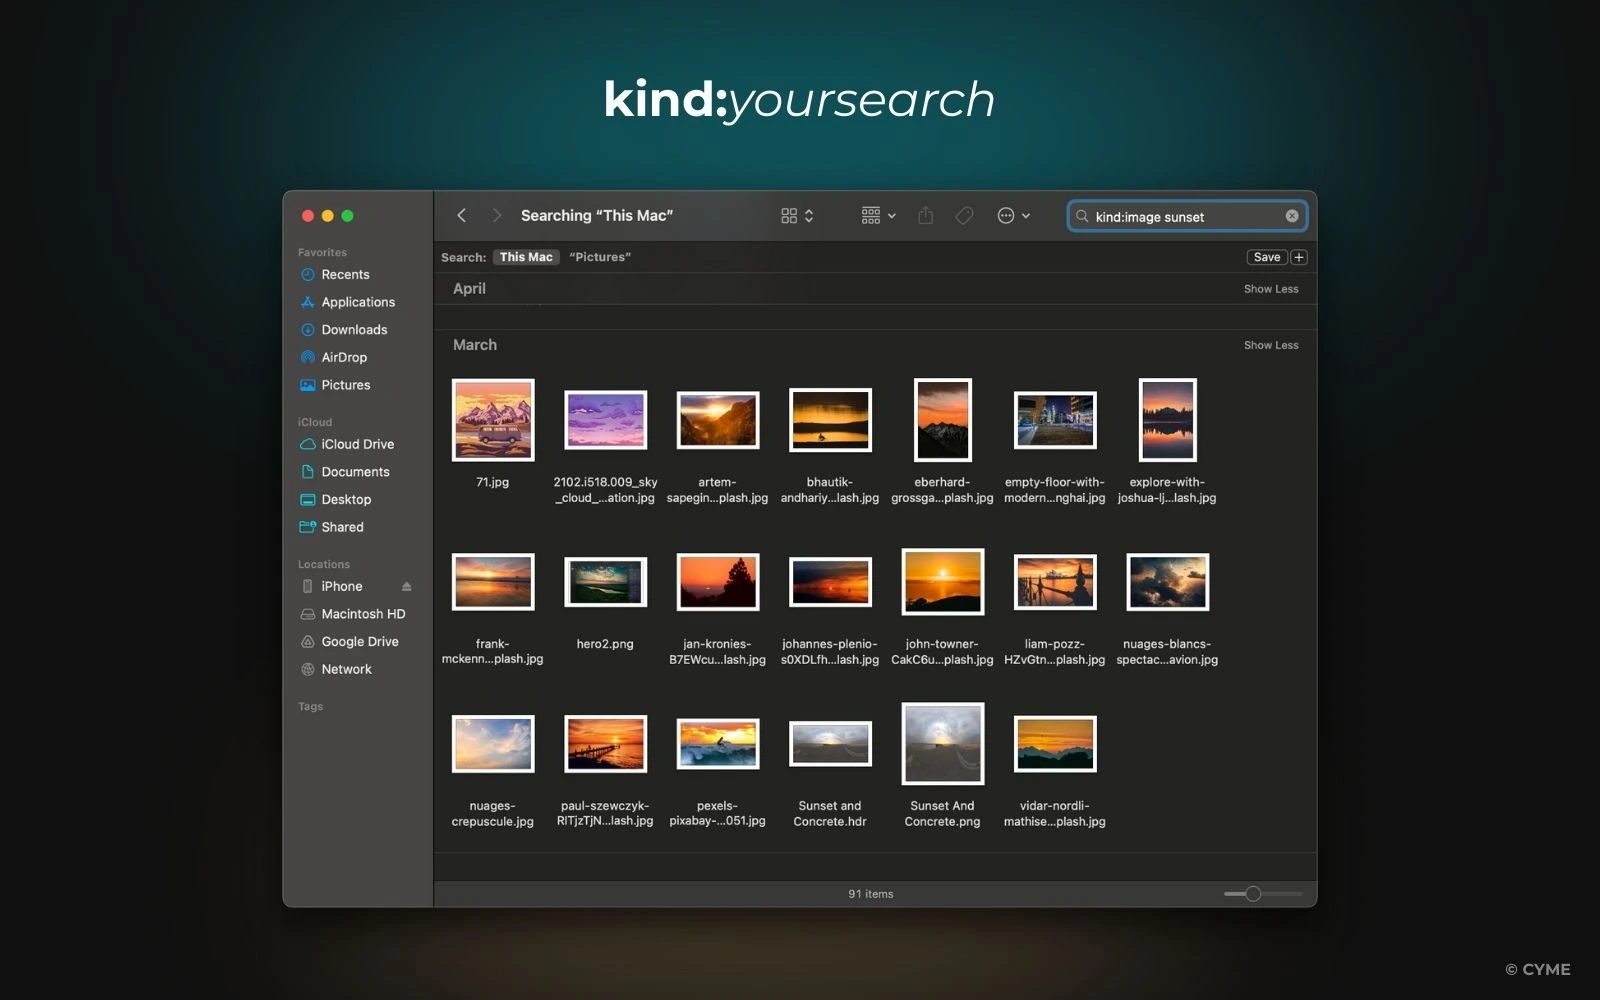Select the 2102.i518.009_sky_cloud image

pyautogui.click(x=606, y=420)
